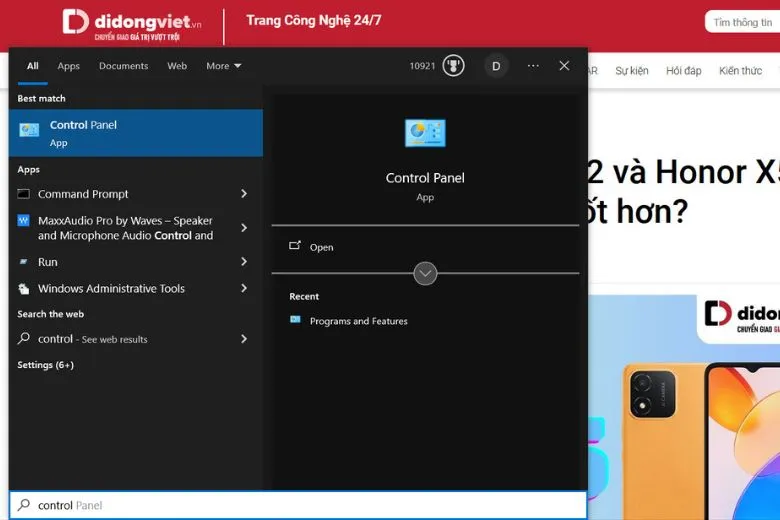Click the Run app icon
780x520 pixels.
[x=23, y=262]
